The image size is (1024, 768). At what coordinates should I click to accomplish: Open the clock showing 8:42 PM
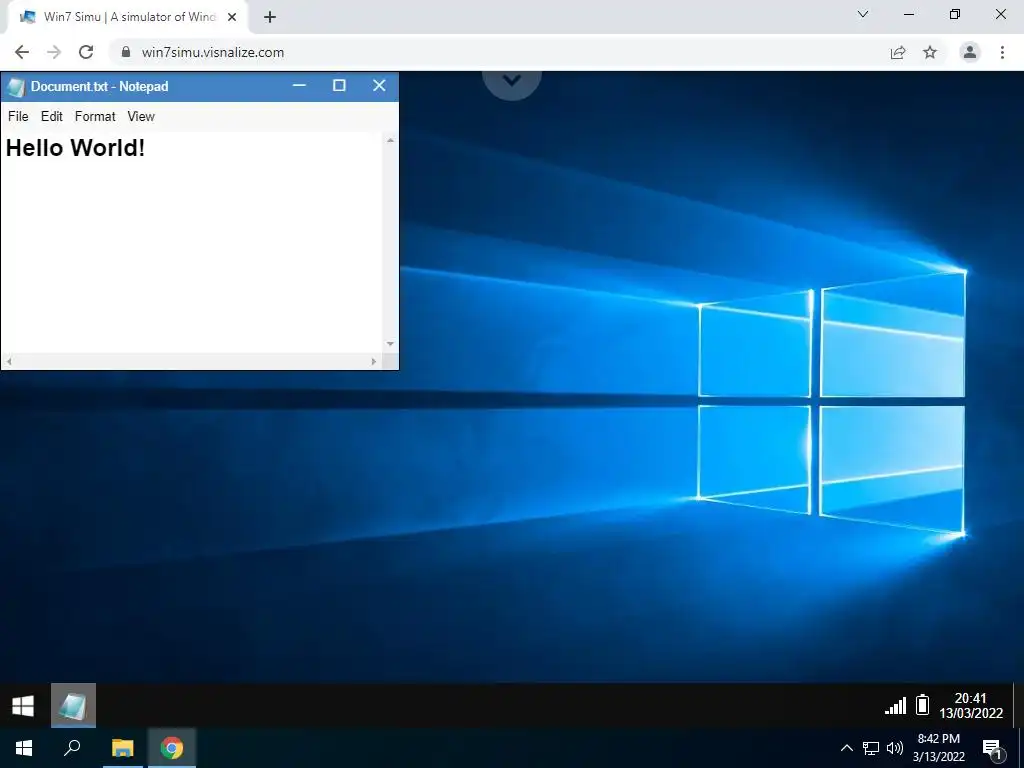pos(938,748)
